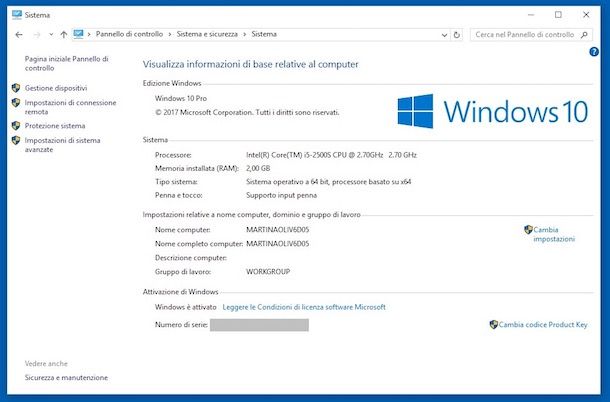Click the shield icon beside Gestione dispositivi
The height and width of the screenshot is (402, 610).
(16, 88)
